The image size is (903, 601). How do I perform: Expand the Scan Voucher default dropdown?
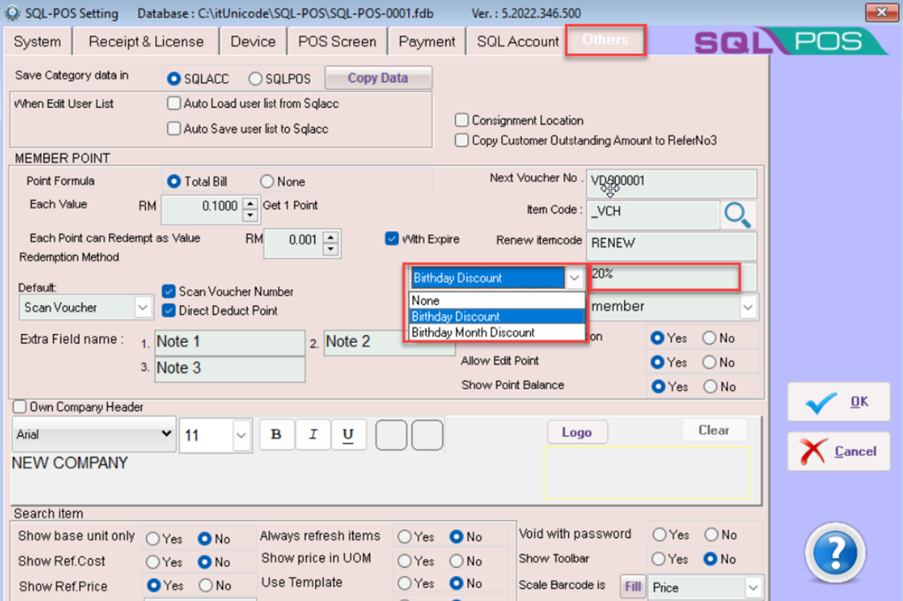(142, 308)
